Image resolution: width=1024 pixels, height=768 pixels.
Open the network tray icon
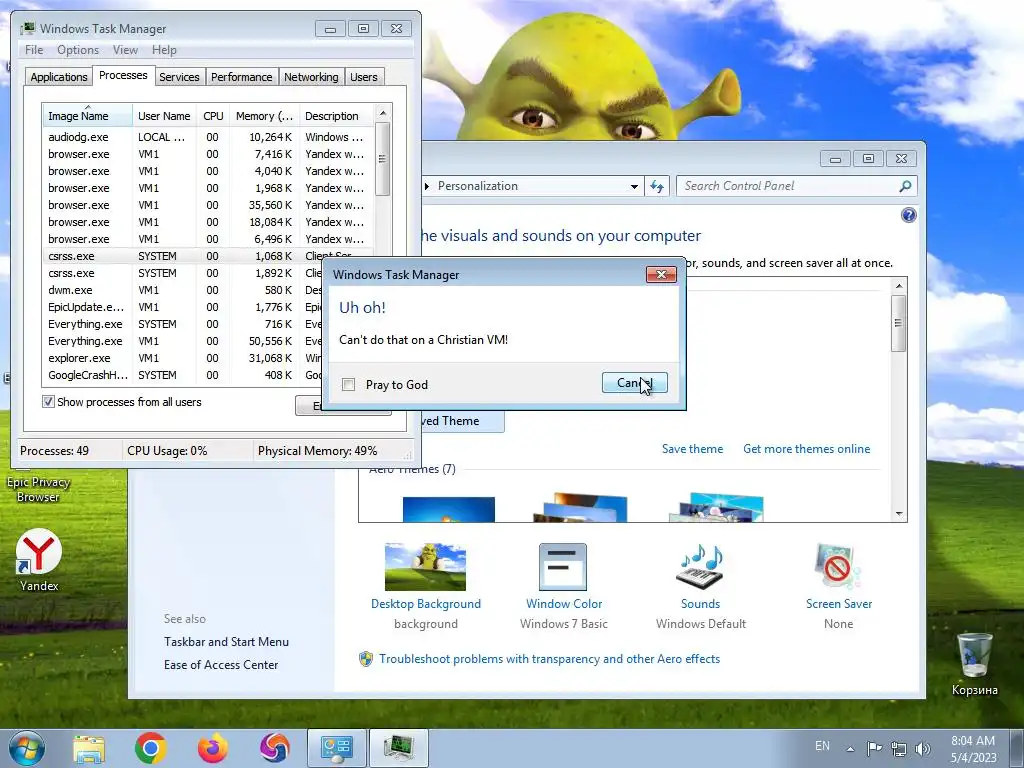[899, 748]
